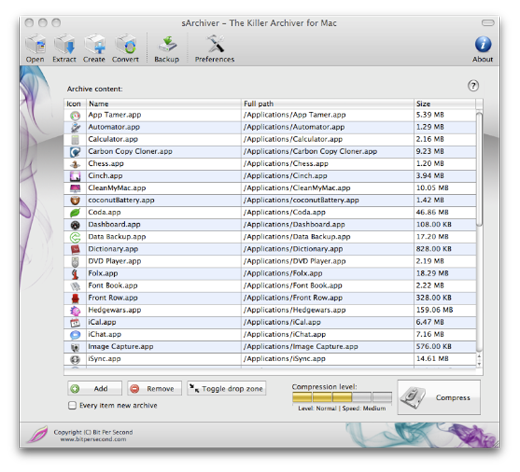Viewport: 520px width, 472px height.
Task: Click the 108.00 KB size cell
Action: (x=445, y=225)
